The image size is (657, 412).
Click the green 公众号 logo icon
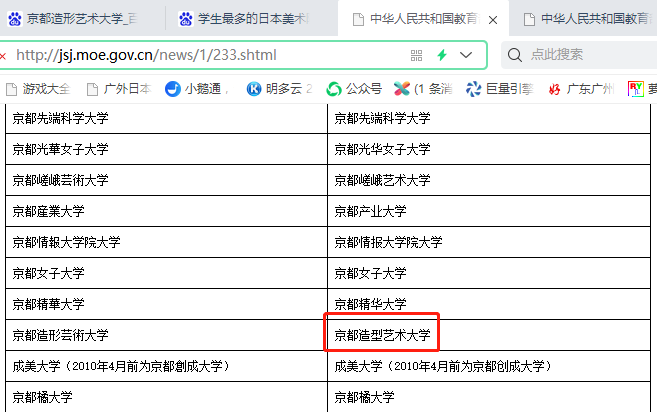click(x=334, y=89)
